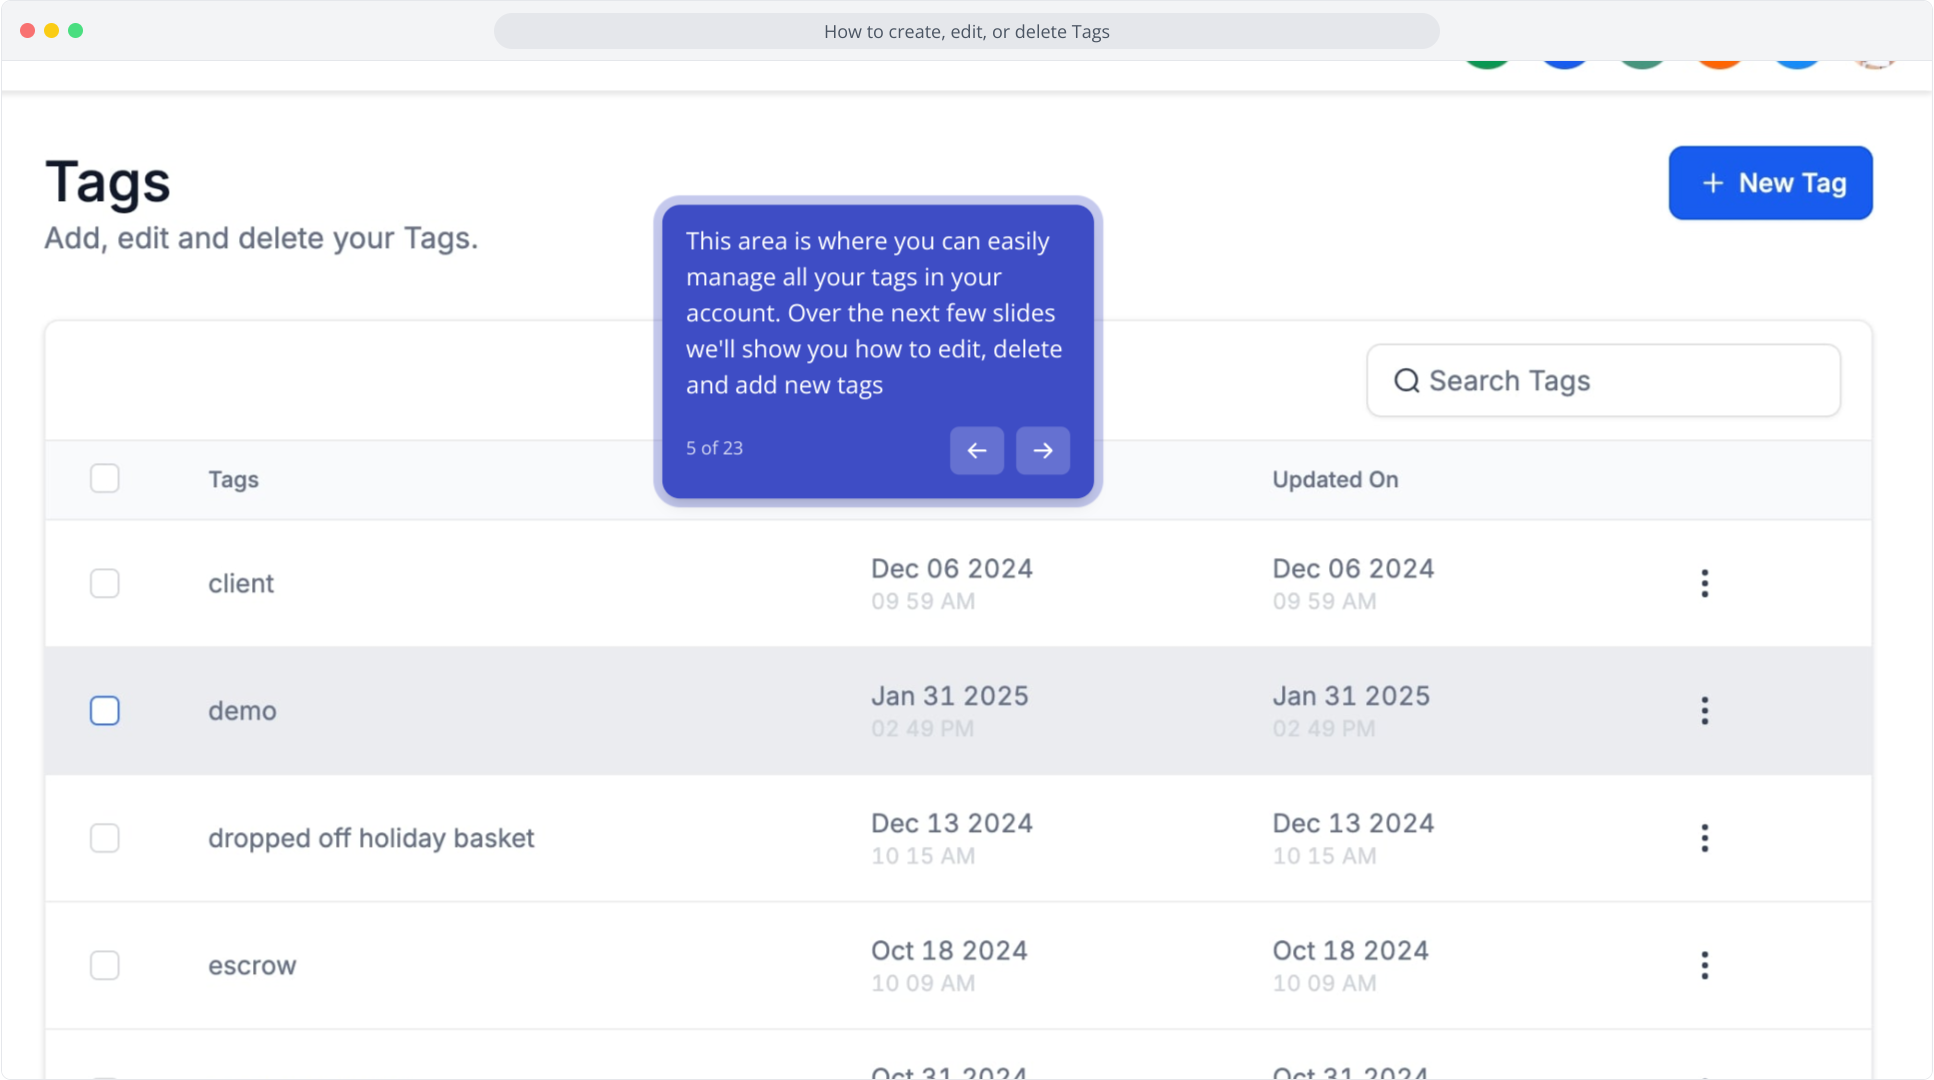The height and width of the screenshot is (1080, 1934).
Task: Click the Tags page heading
Action: [x=108, y=183]
